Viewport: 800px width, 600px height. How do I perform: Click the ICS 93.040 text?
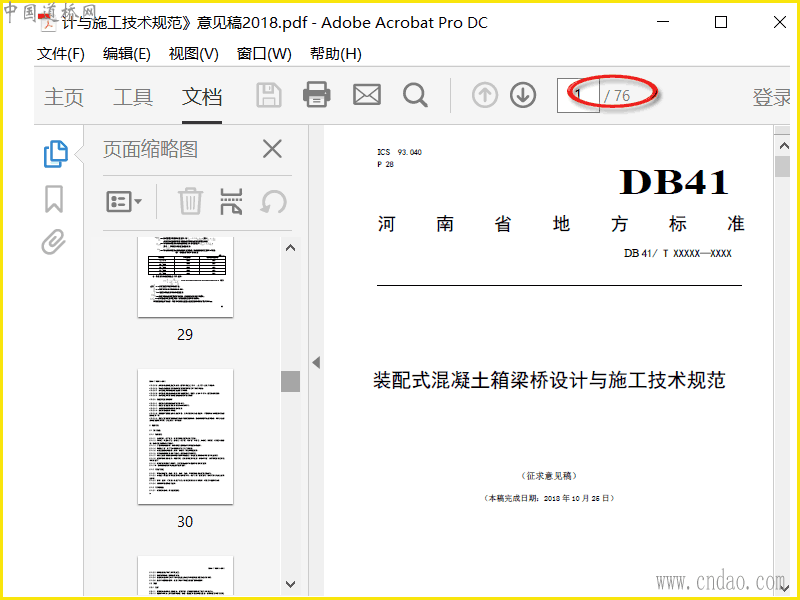tap(399, 152)
